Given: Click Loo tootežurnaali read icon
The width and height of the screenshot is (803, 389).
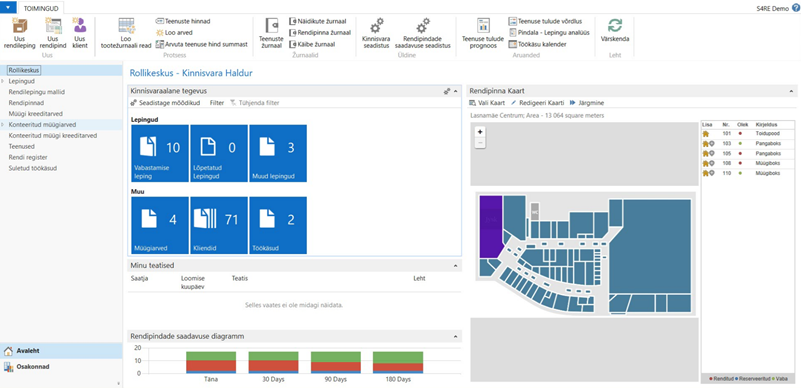Looking at the screenshot, I should 126,26.
